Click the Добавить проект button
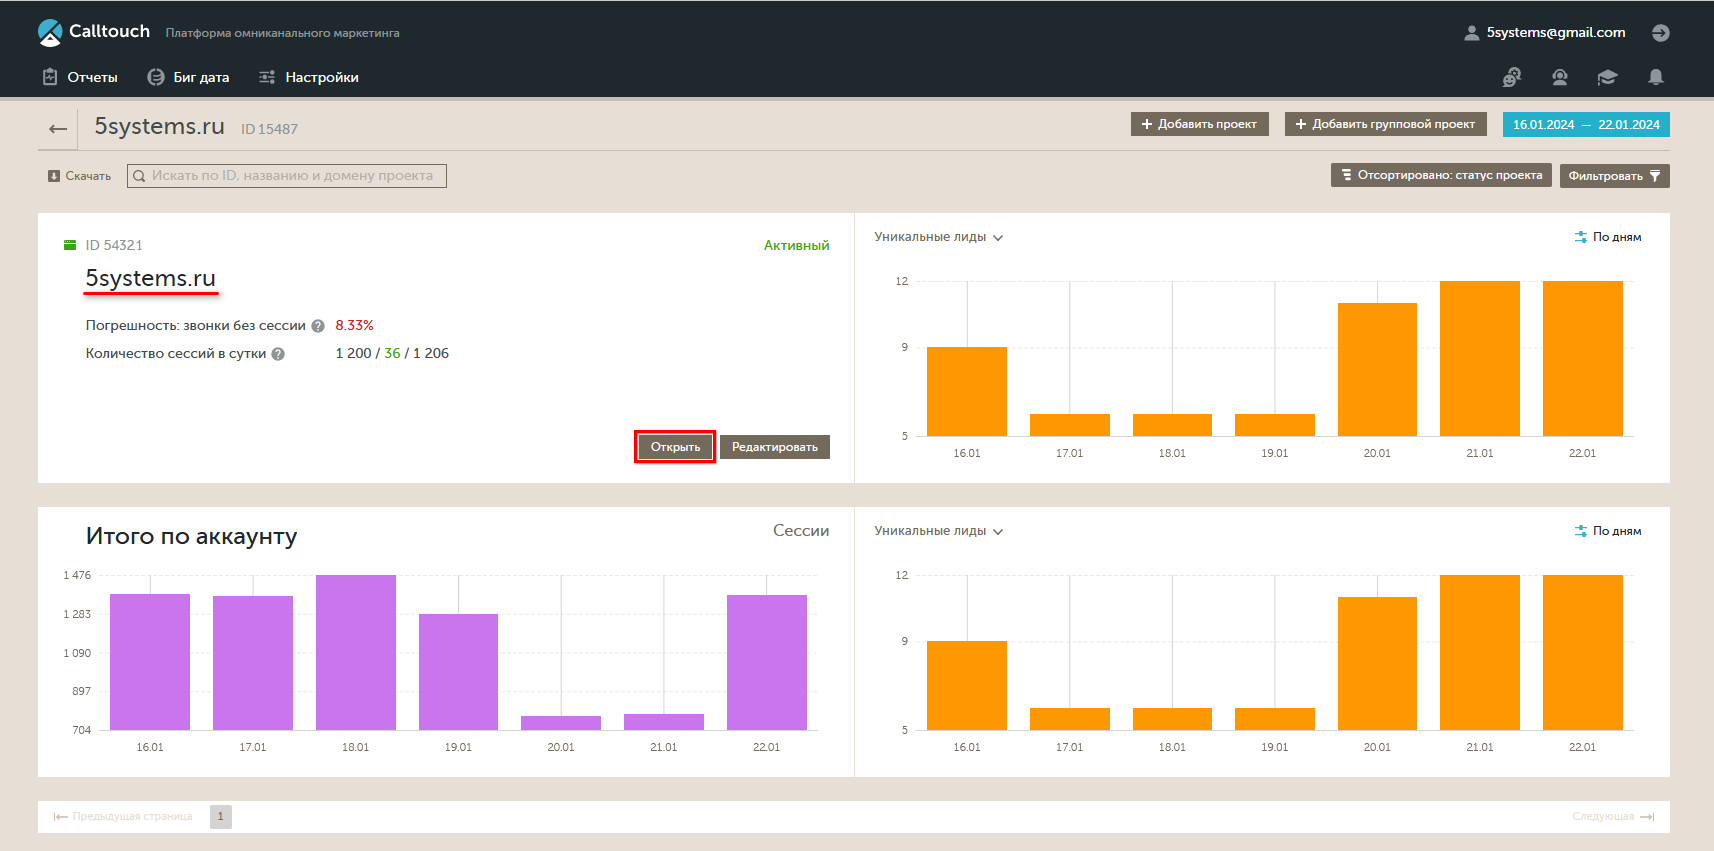 1200,124
